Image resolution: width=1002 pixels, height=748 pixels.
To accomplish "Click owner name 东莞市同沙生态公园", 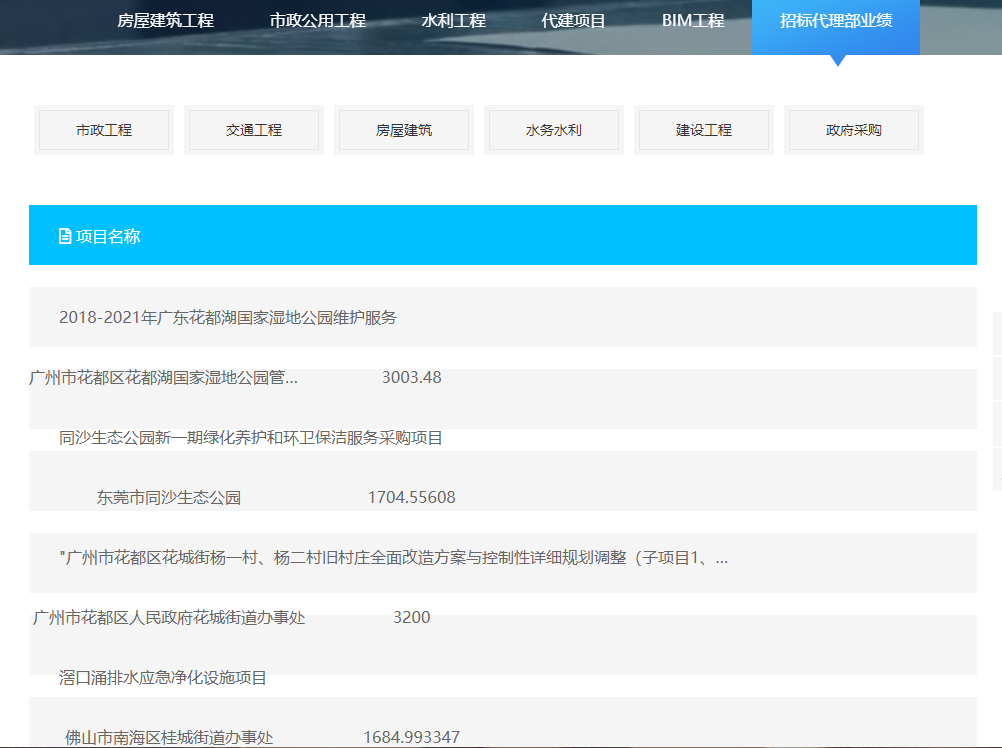I will (169, 498).
